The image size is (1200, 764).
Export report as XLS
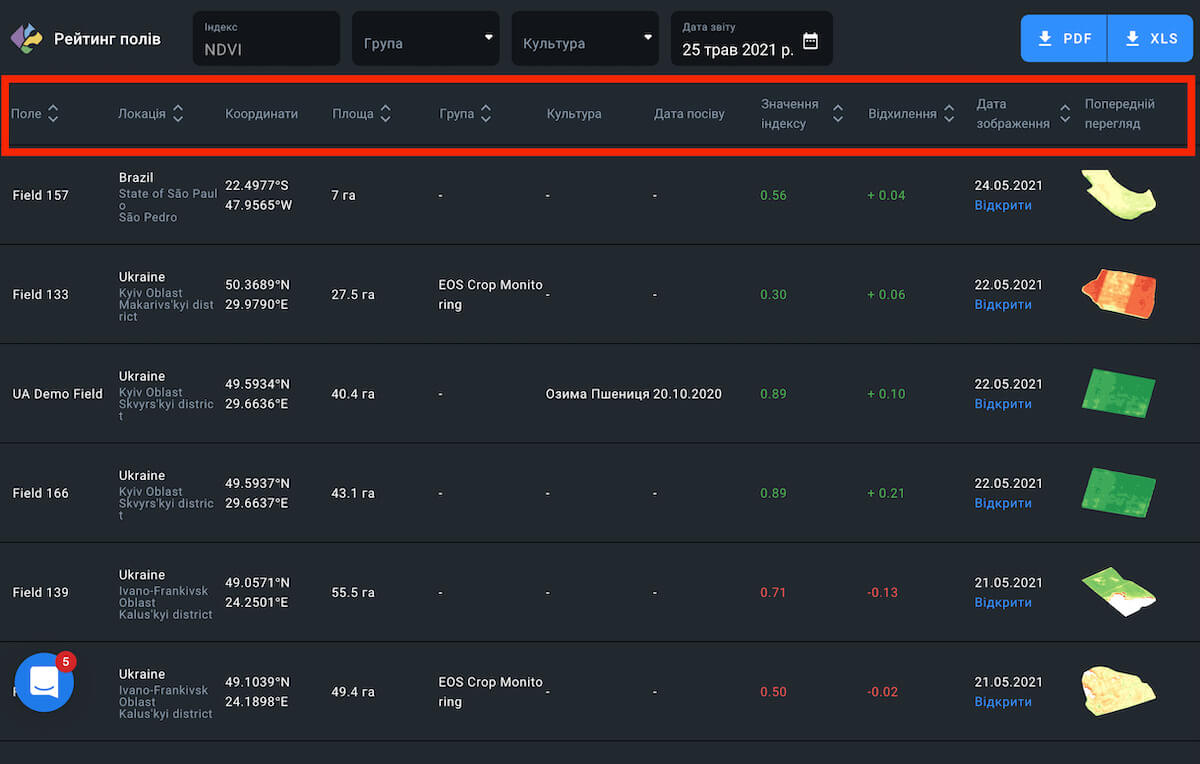coord(1151,39)
